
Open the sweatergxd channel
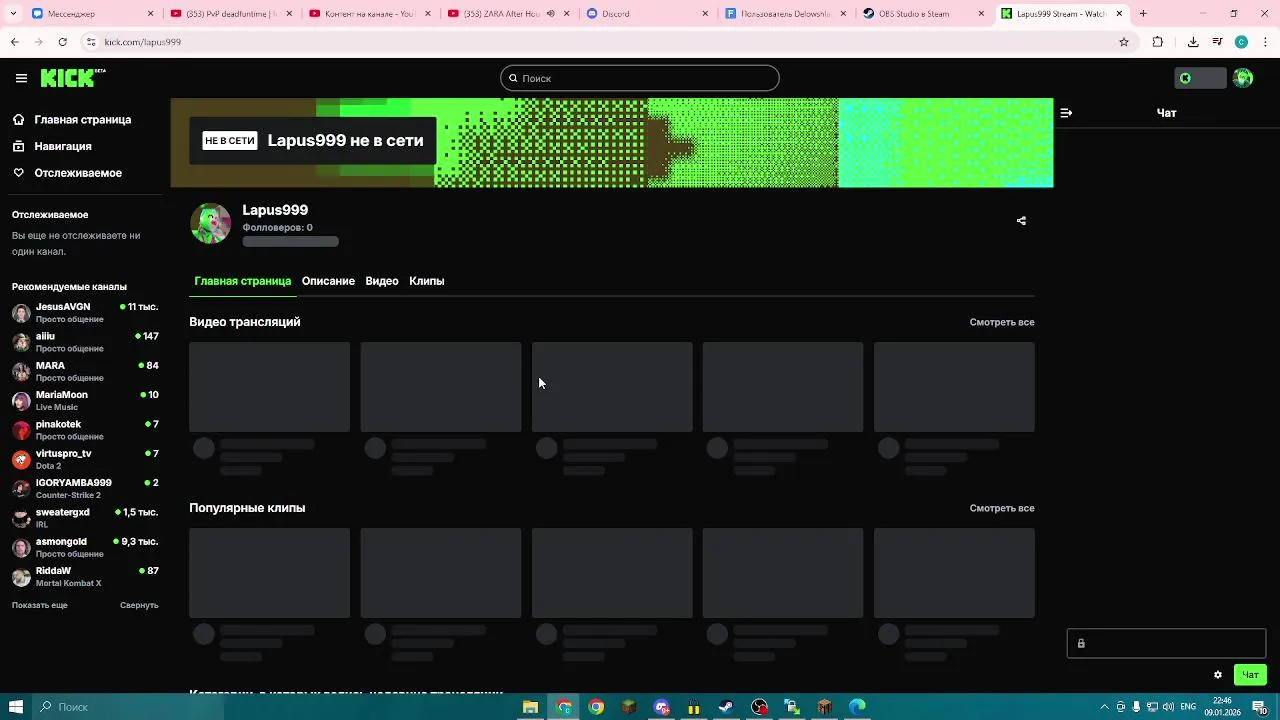point(85,518)
